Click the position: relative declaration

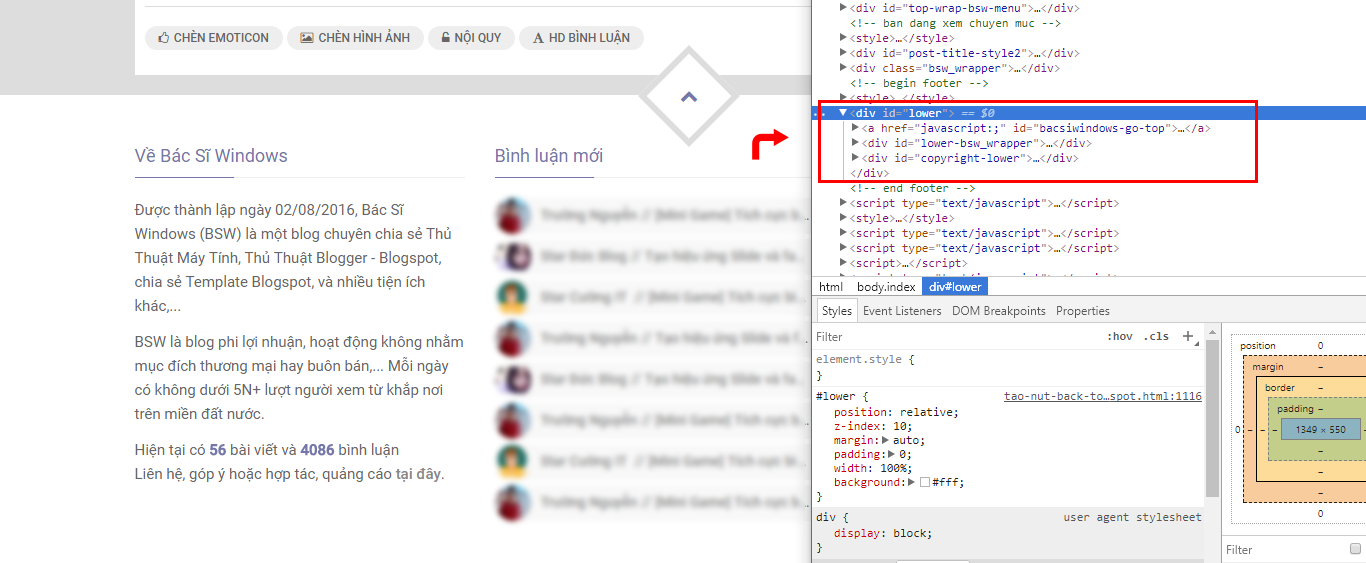(x=895, y=412)
